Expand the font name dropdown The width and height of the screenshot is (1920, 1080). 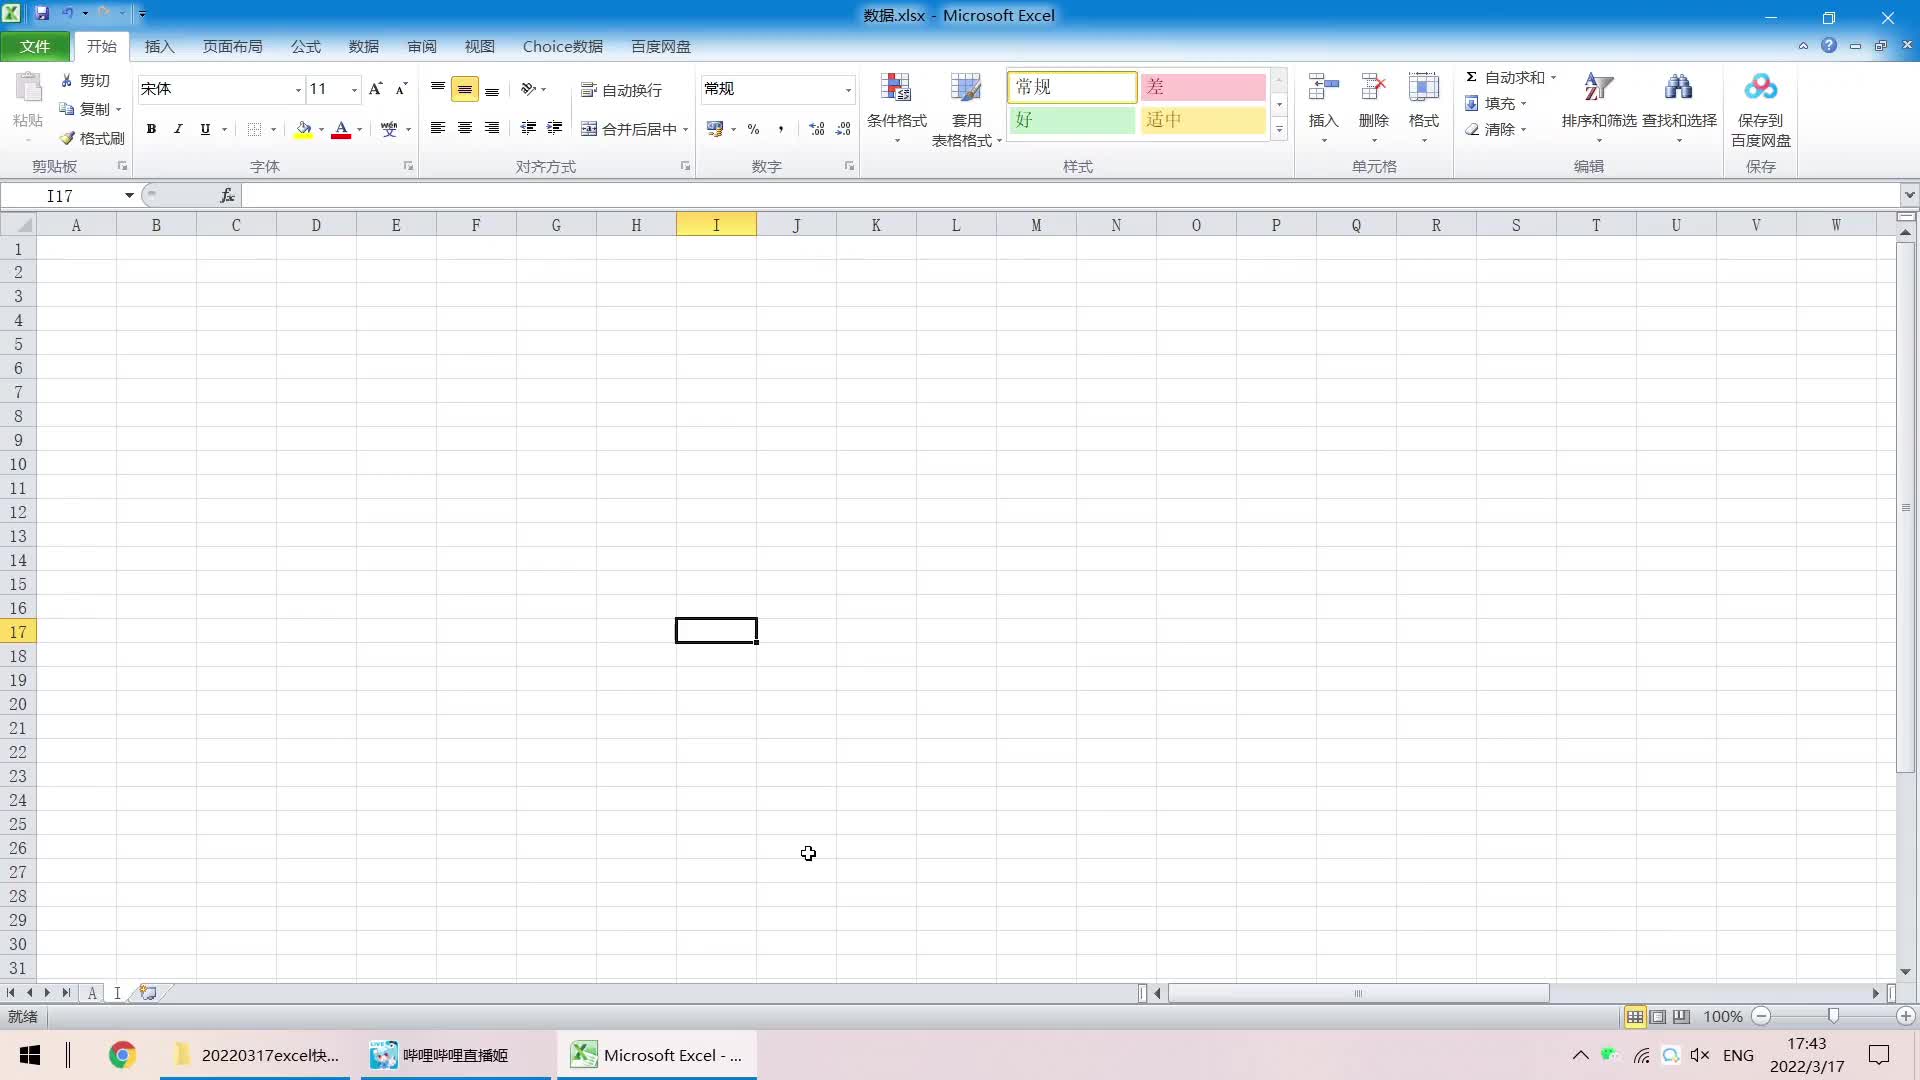(298, 90)
